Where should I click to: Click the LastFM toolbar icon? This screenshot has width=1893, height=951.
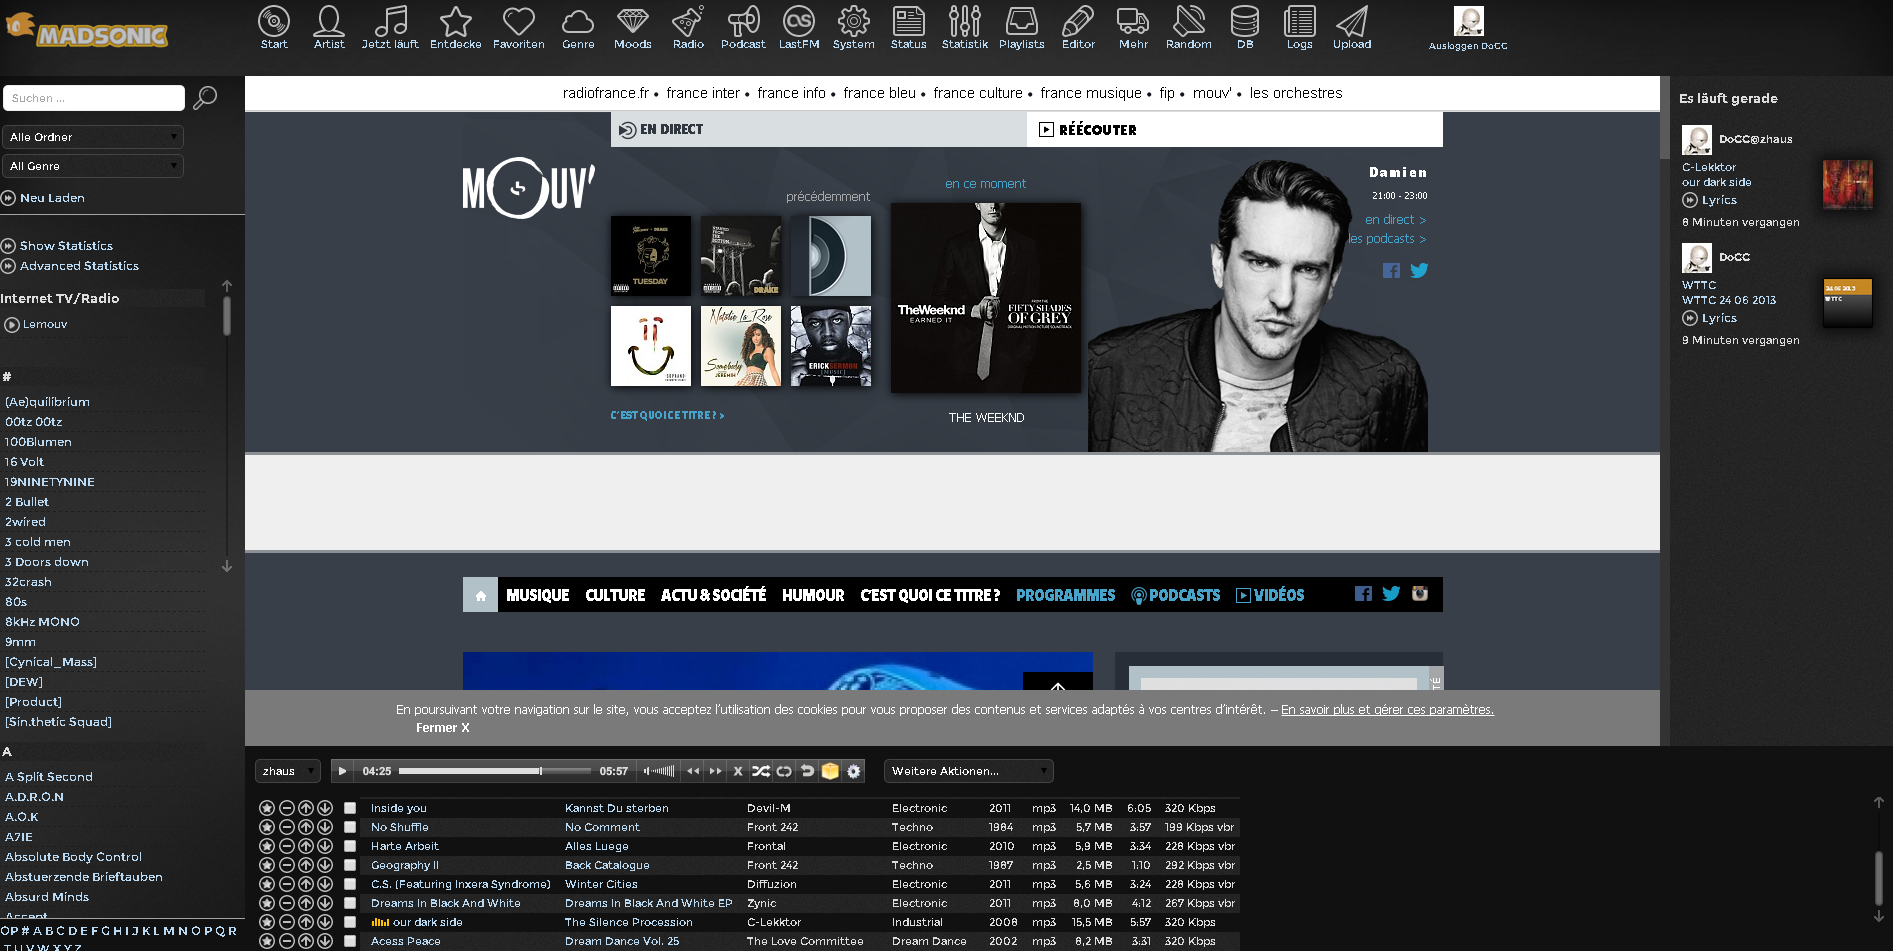(x=798, y=22)
